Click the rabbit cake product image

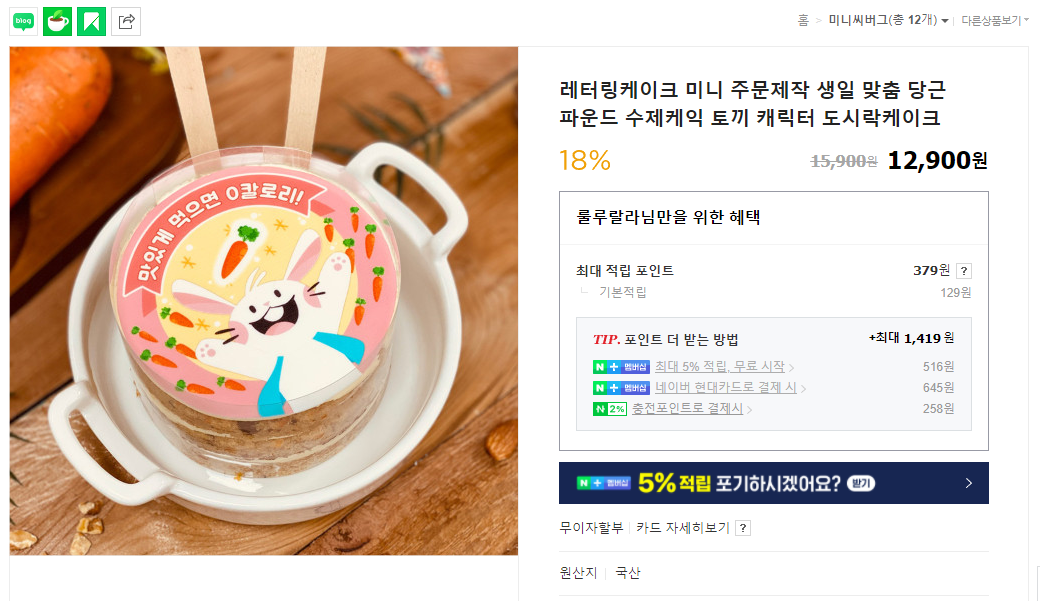[264, 300]
